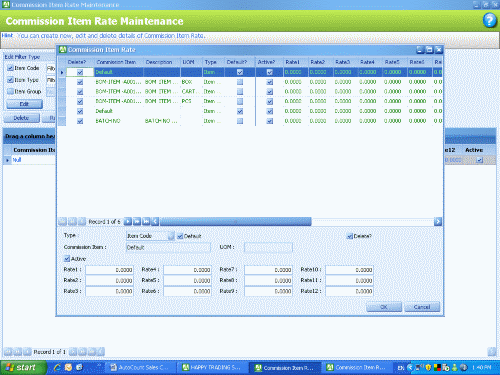This screenshot has width=500, height=375.
Task: Open the help icon in Maintenance window
Action: pos(489,21)
